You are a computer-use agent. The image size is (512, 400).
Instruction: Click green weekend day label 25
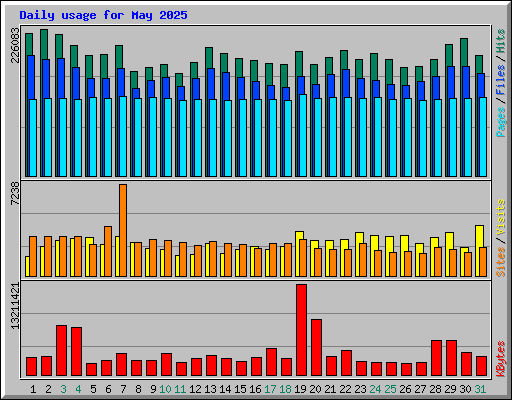coord(390,389)
